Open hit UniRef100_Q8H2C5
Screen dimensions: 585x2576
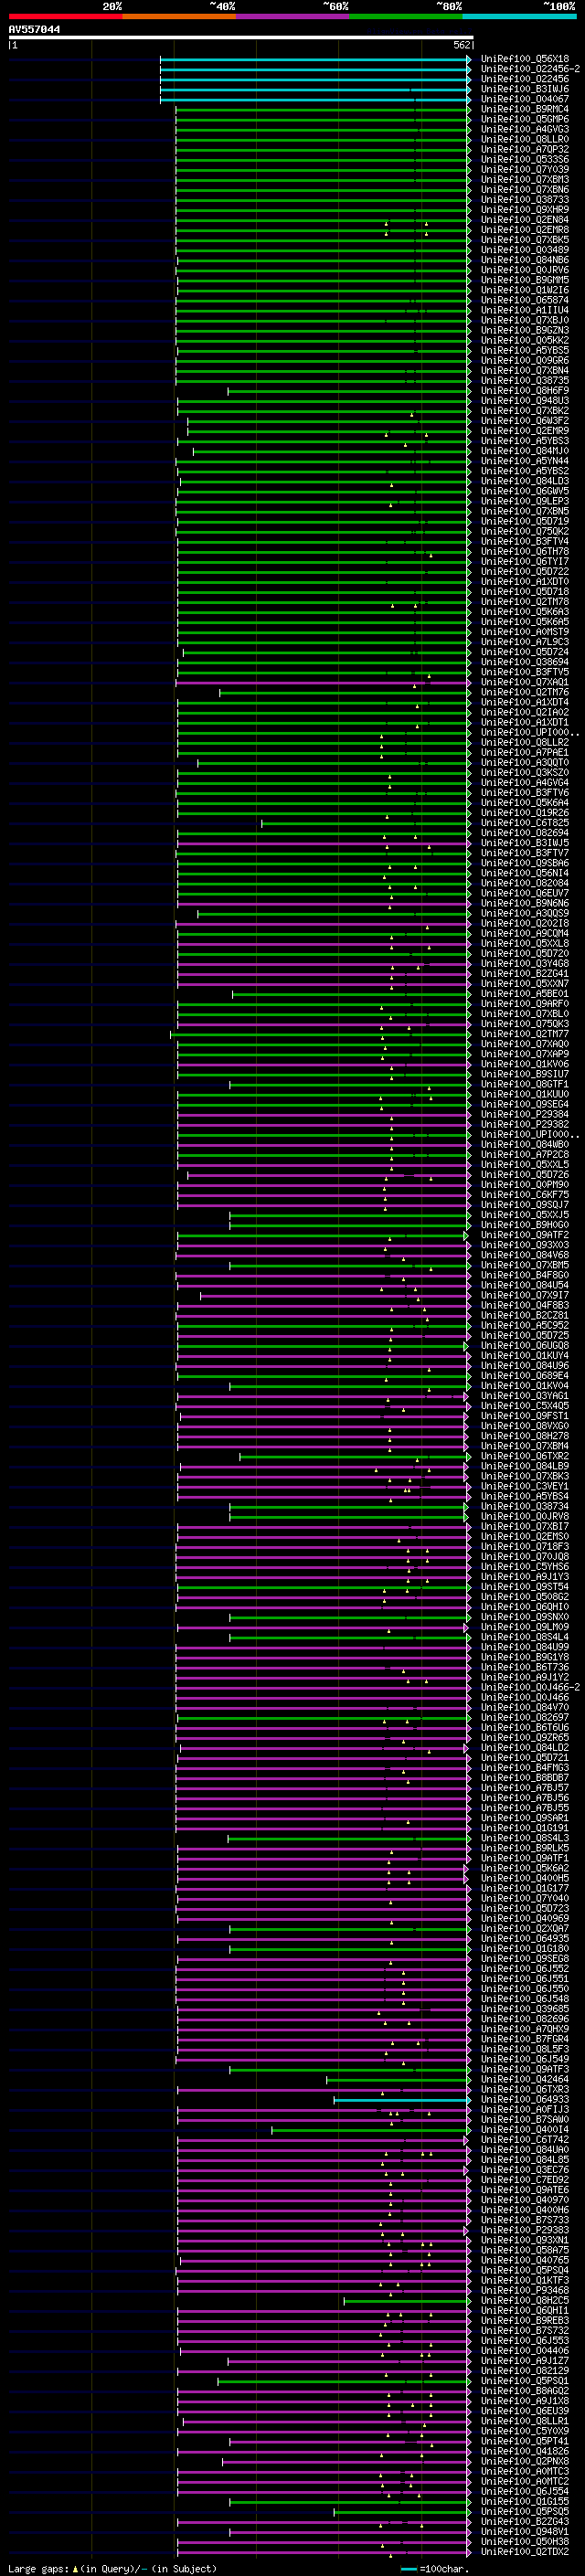click(x=525, y=2300)
